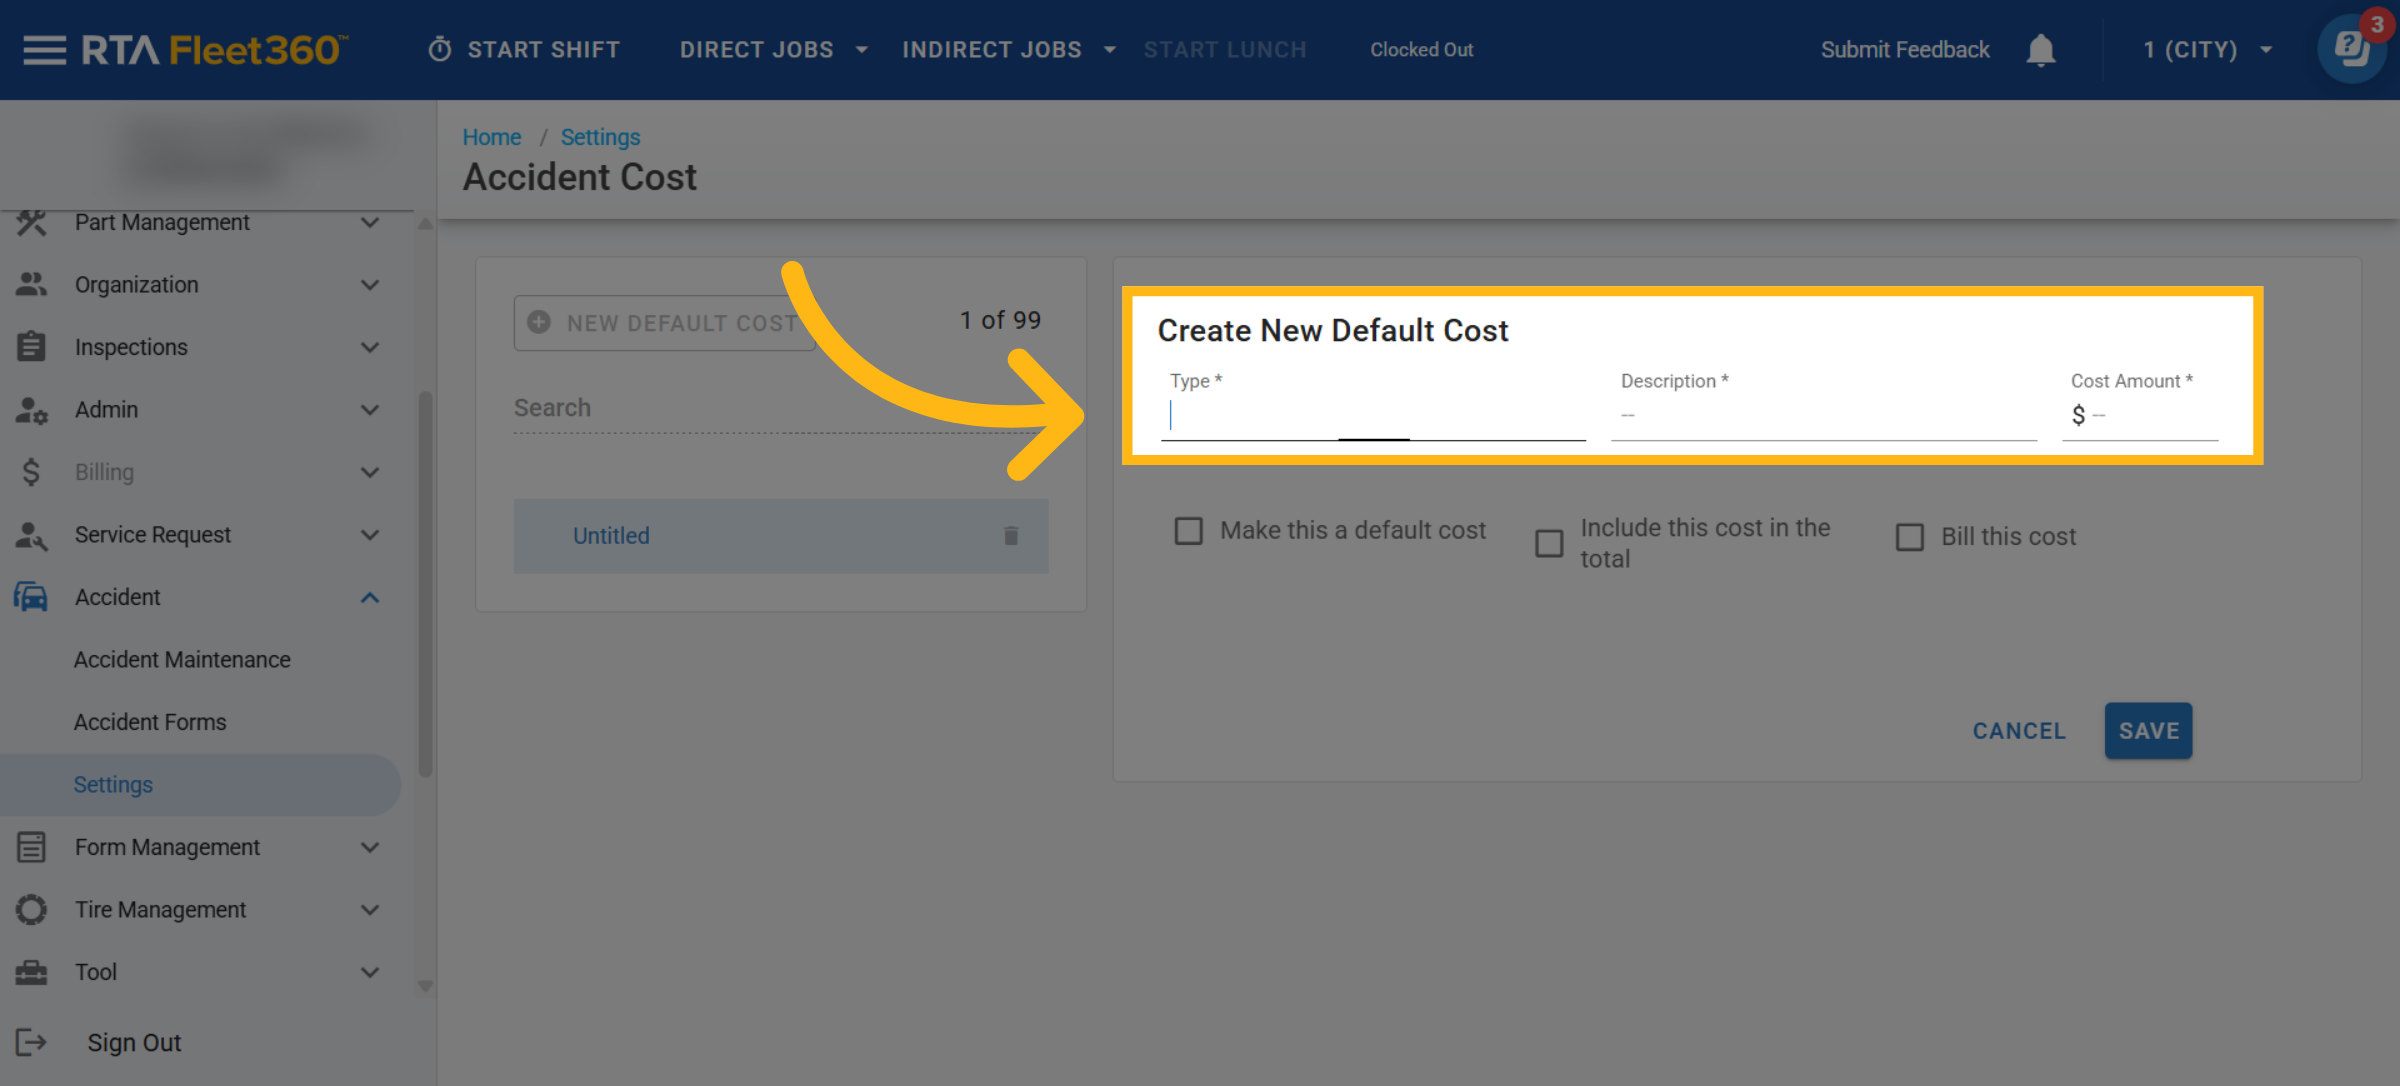Open Accident Maintenance in sidebar
The height and width of the screenshot is (1086, 2400).
coord(182,659)
